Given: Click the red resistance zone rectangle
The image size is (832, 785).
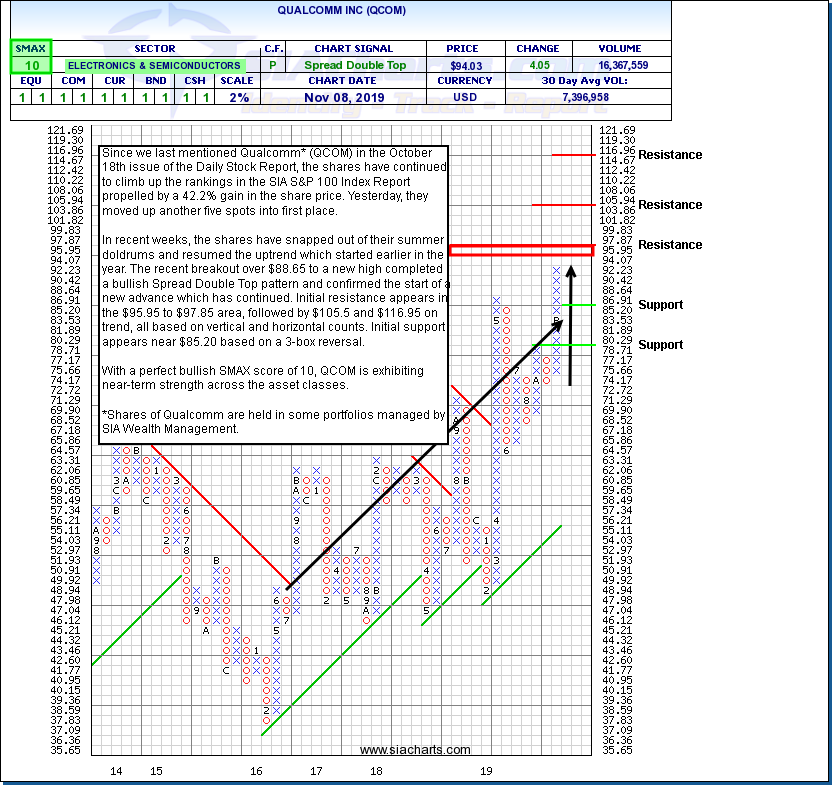Looking at the screenshot, I should 521,249.
